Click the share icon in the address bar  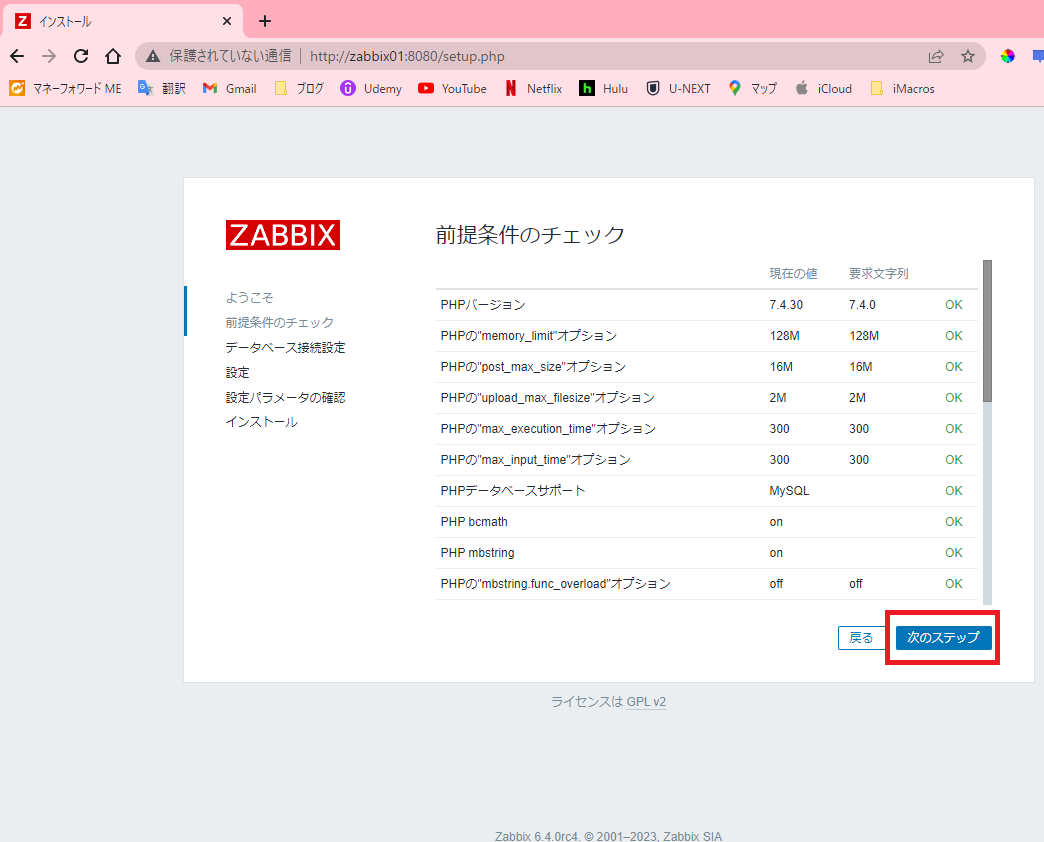coord(936,57)
